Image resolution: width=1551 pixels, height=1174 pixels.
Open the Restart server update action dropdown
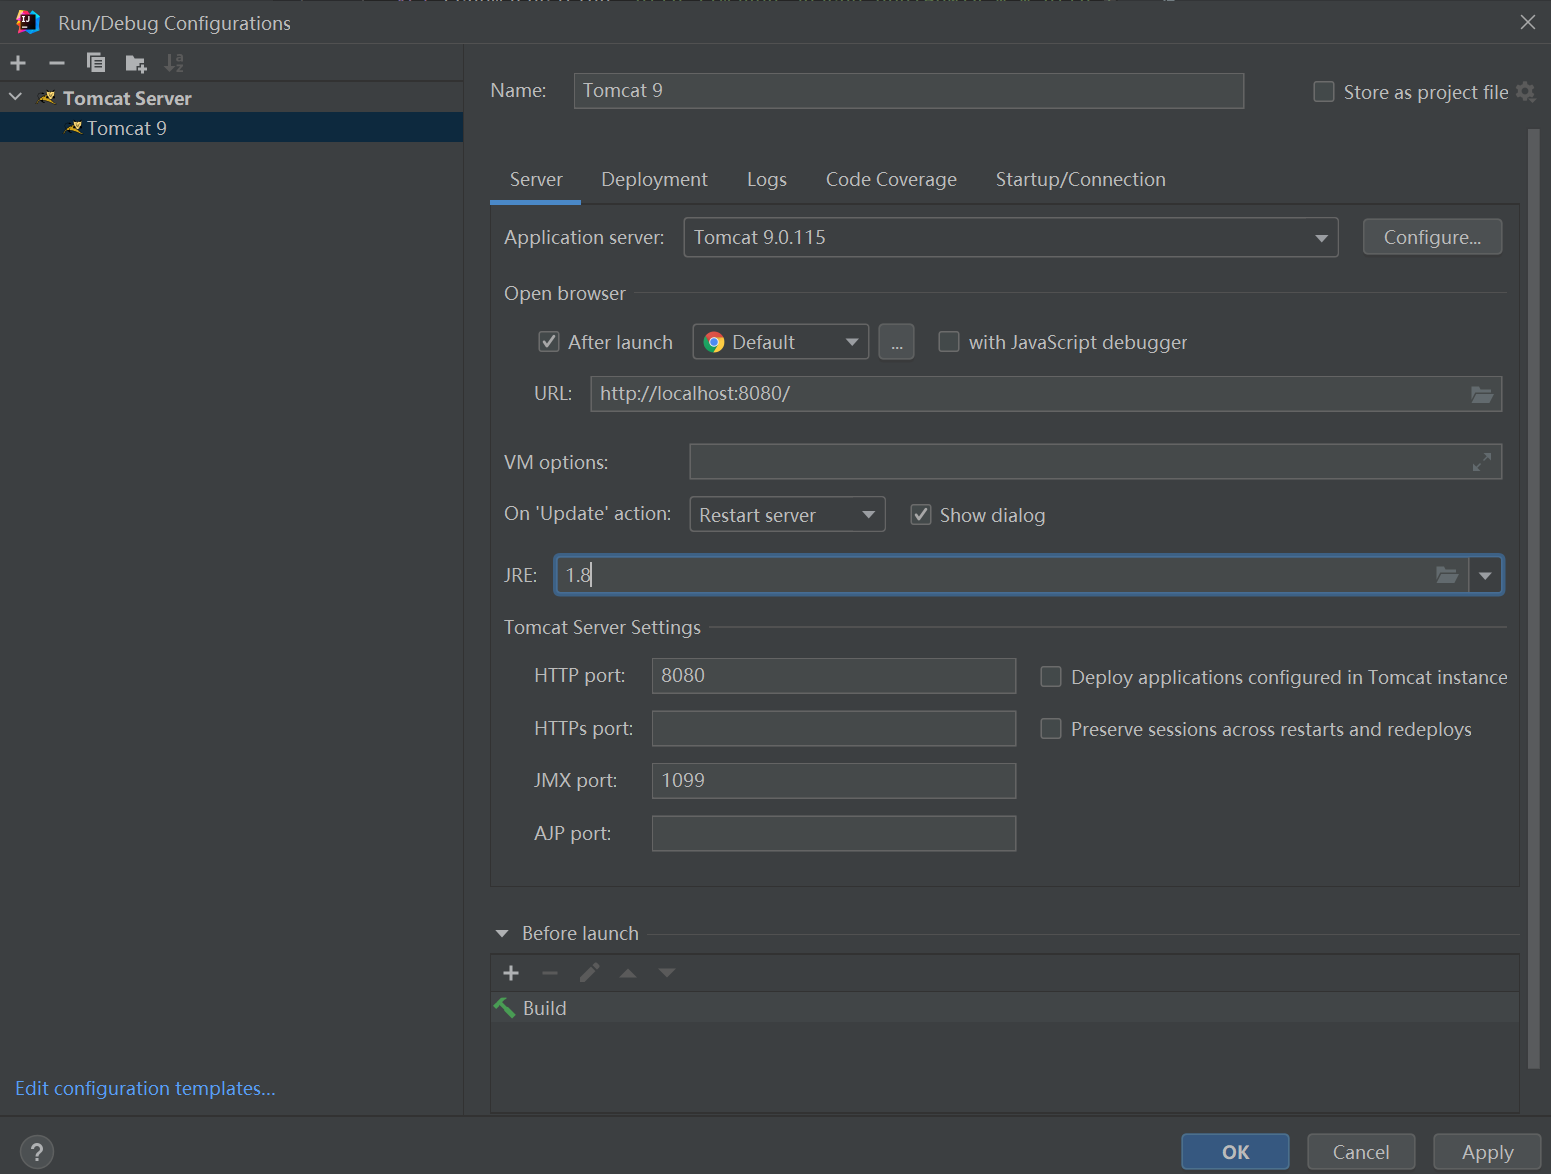pyautogui.click(x=788, y=515)
